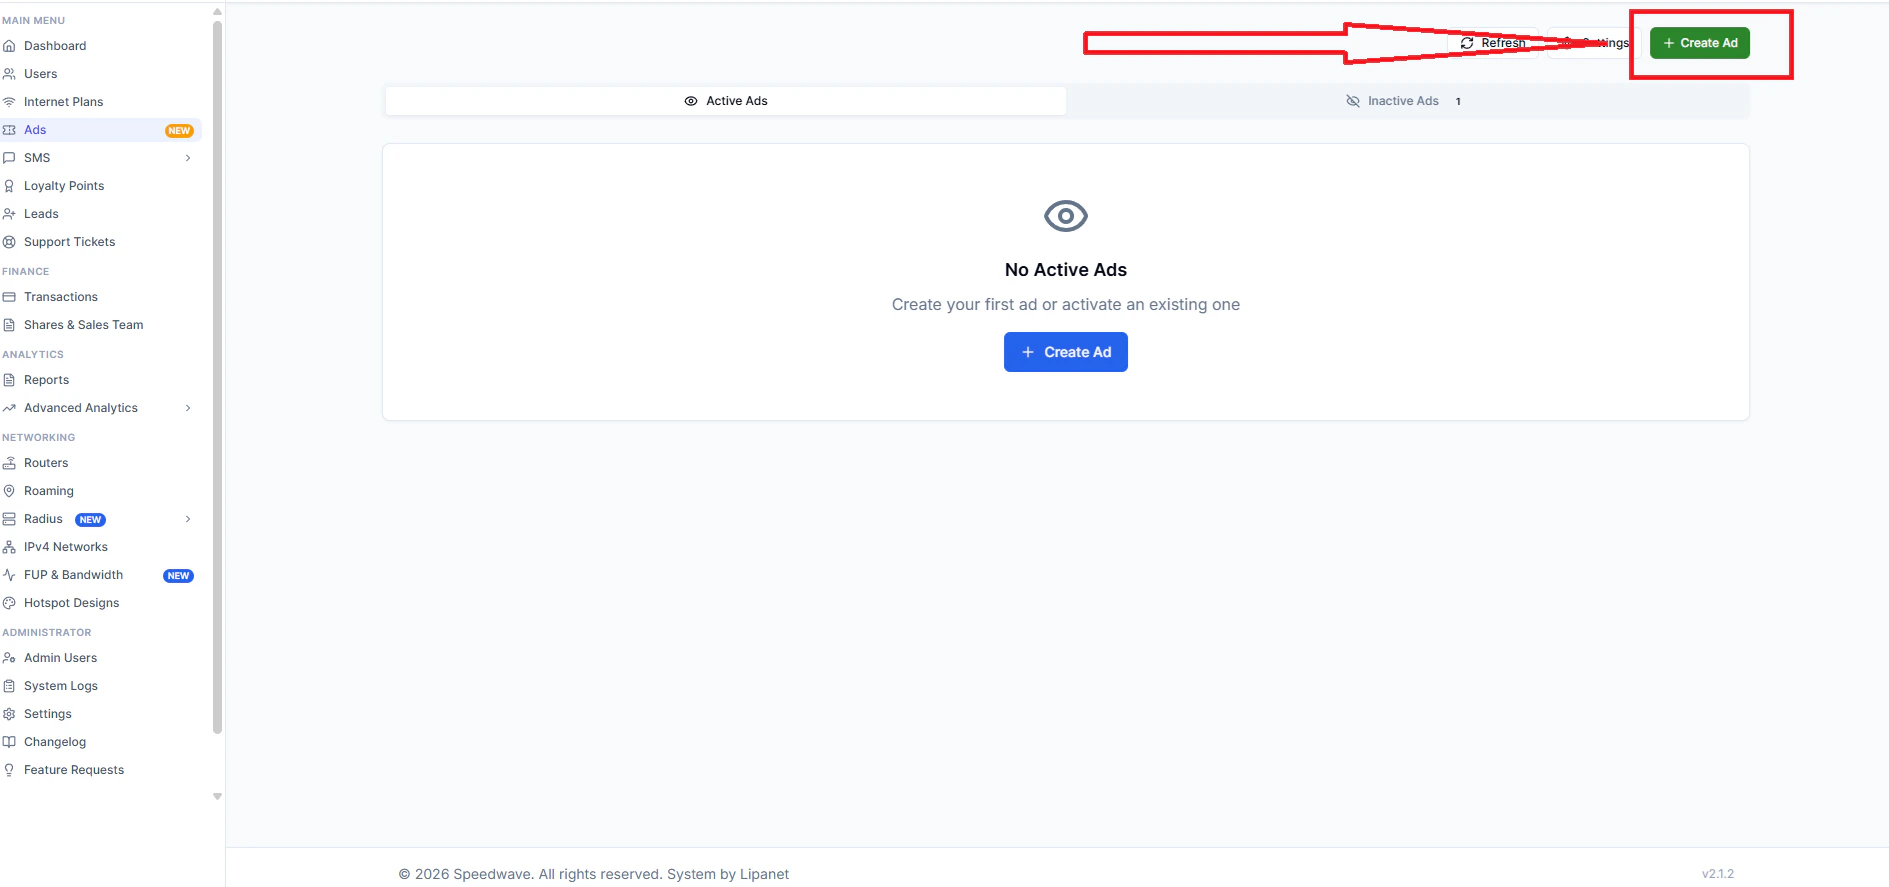Click the large eye icon above No Active Ads

point(1066,216)
